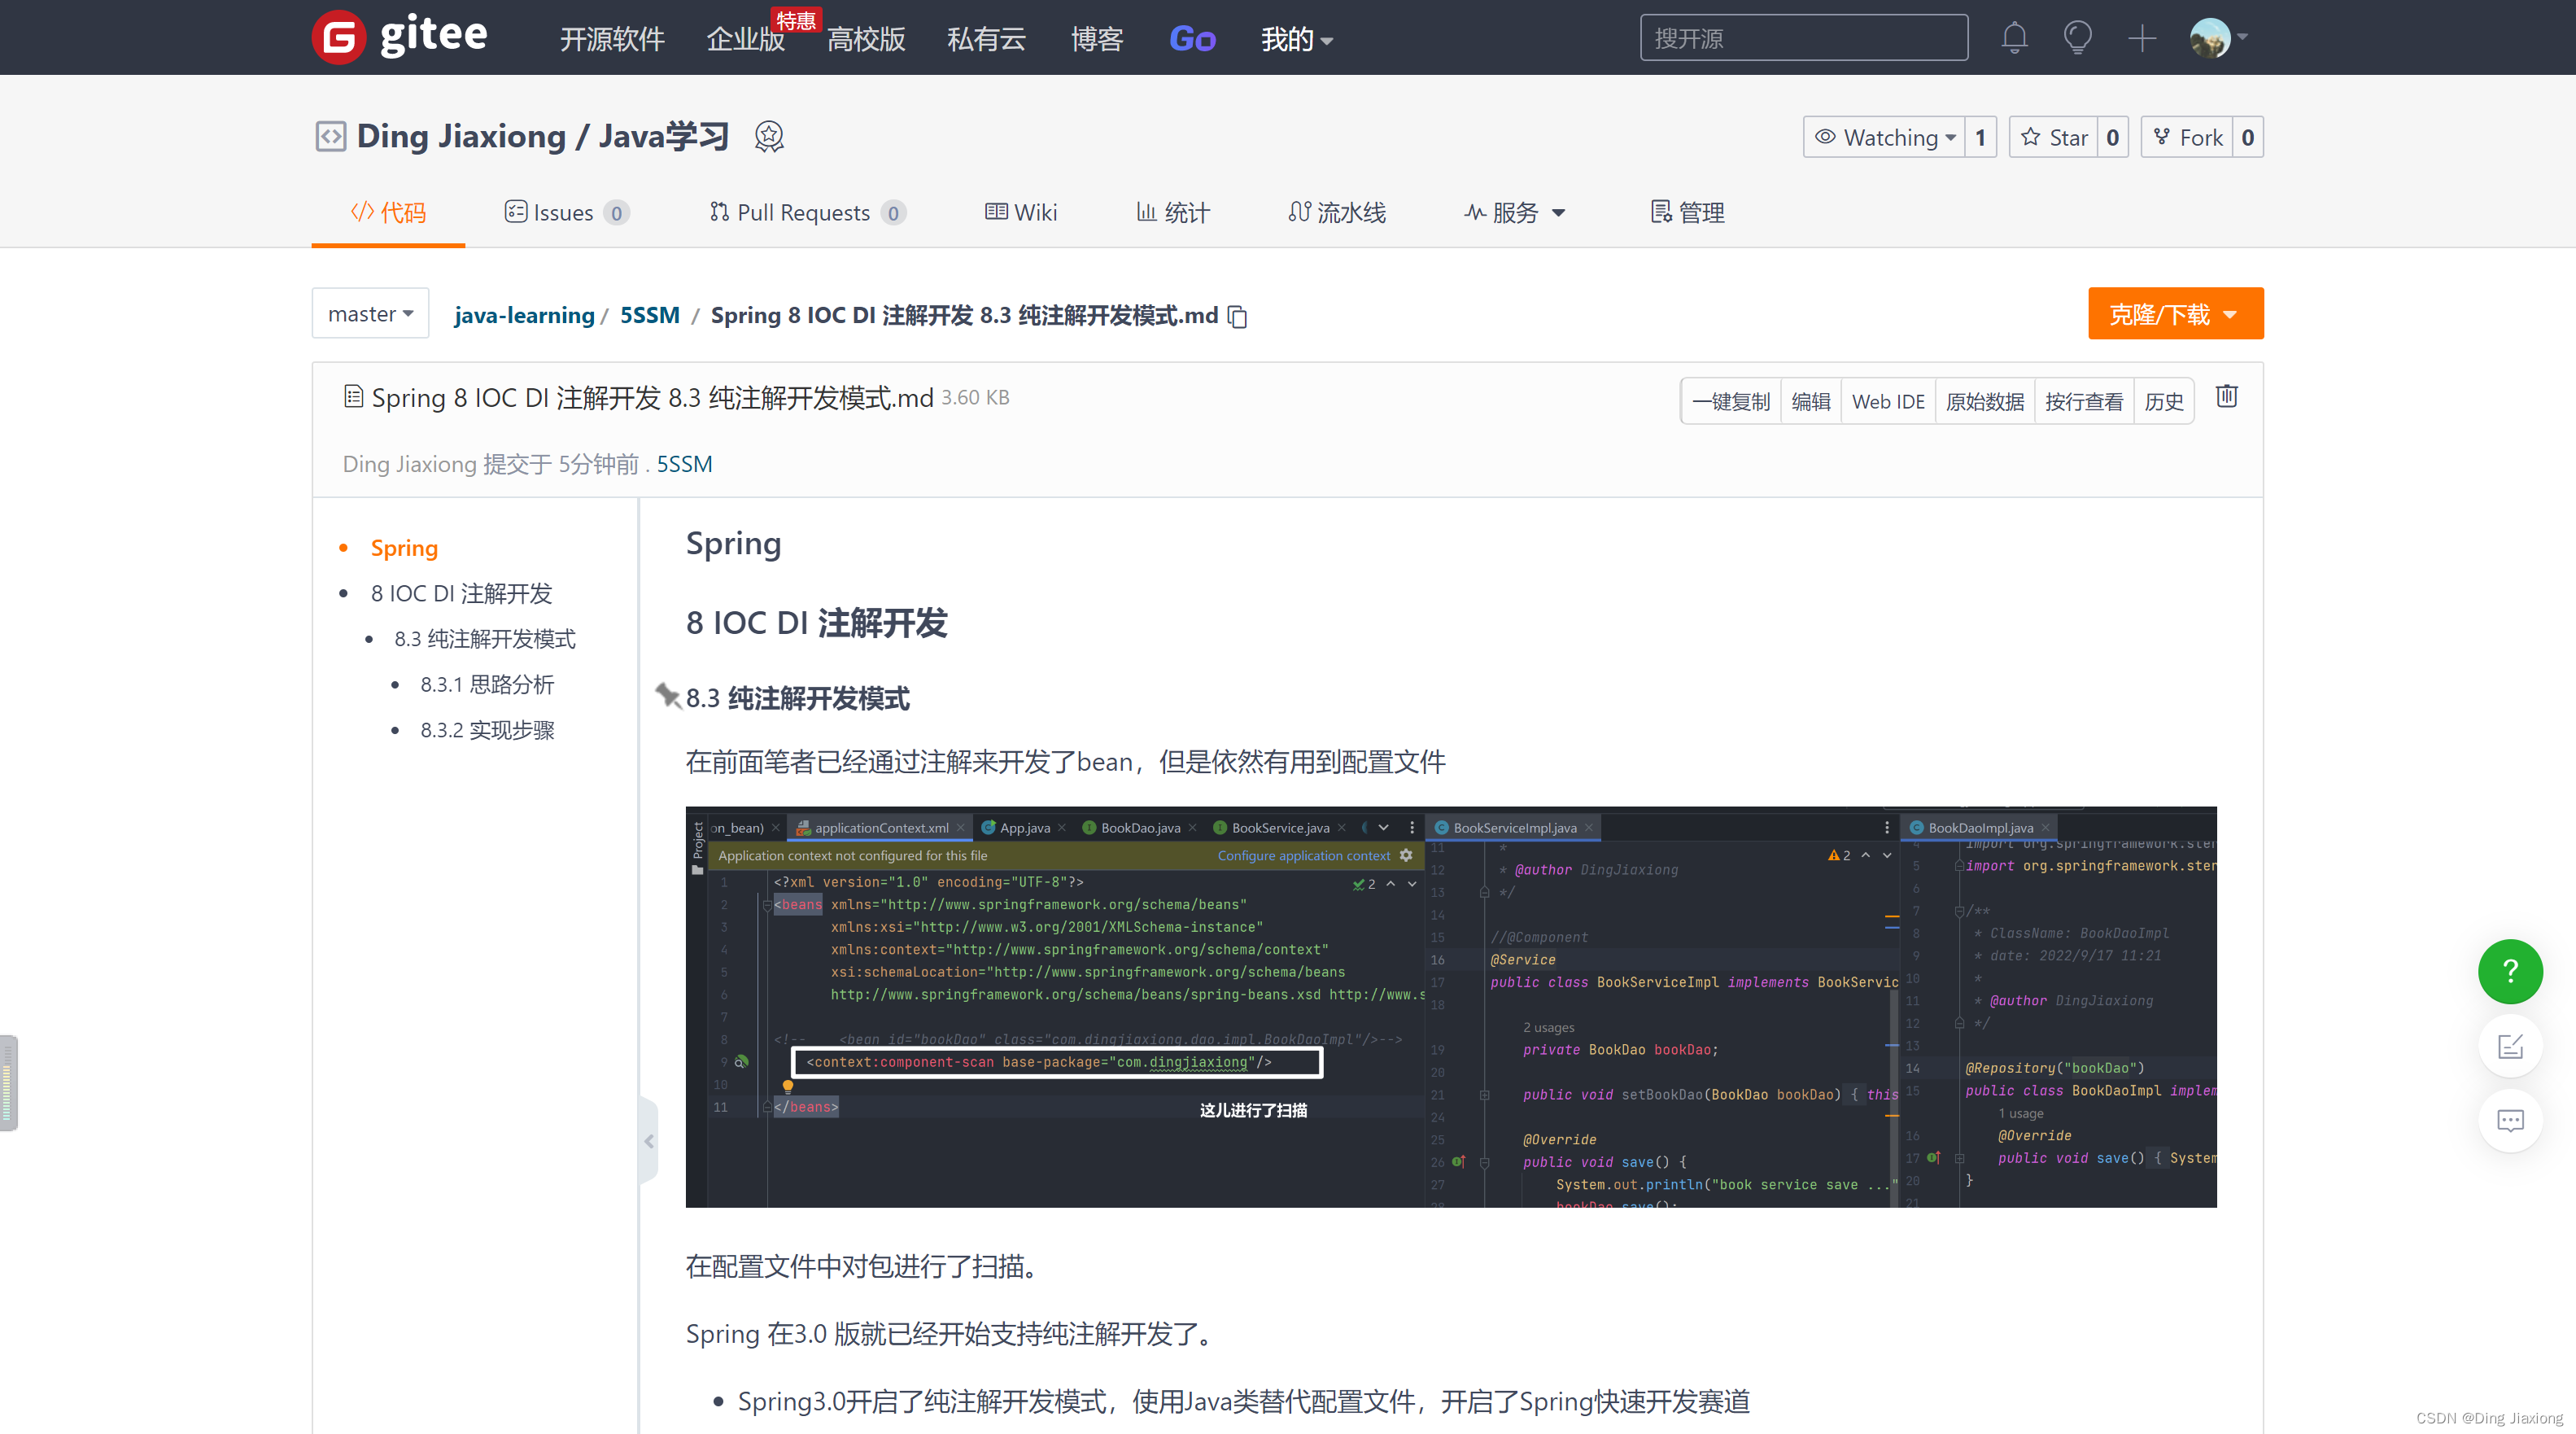Switch to the 代码 tab
This screenshot has height=1434, width=2576.
[388, 213]
